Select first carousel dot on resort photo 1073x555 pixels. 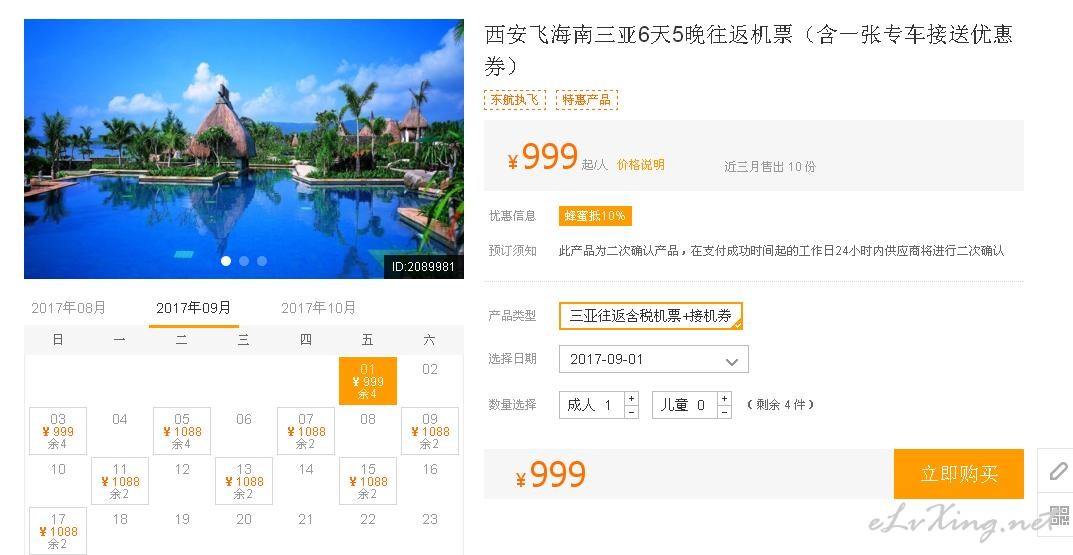pyautogui.click(x=226, y=261)
